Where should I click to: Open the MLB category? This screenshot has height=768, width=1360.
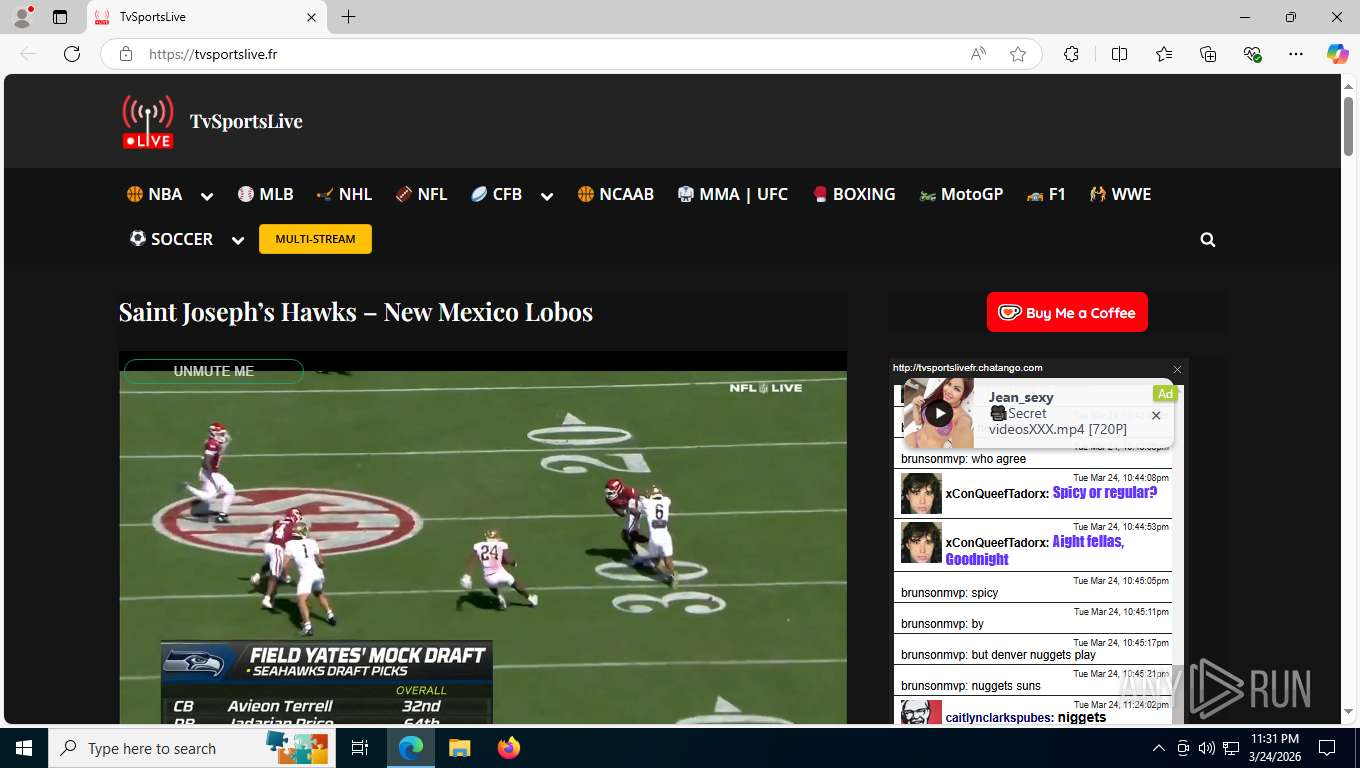pos(265,194)
